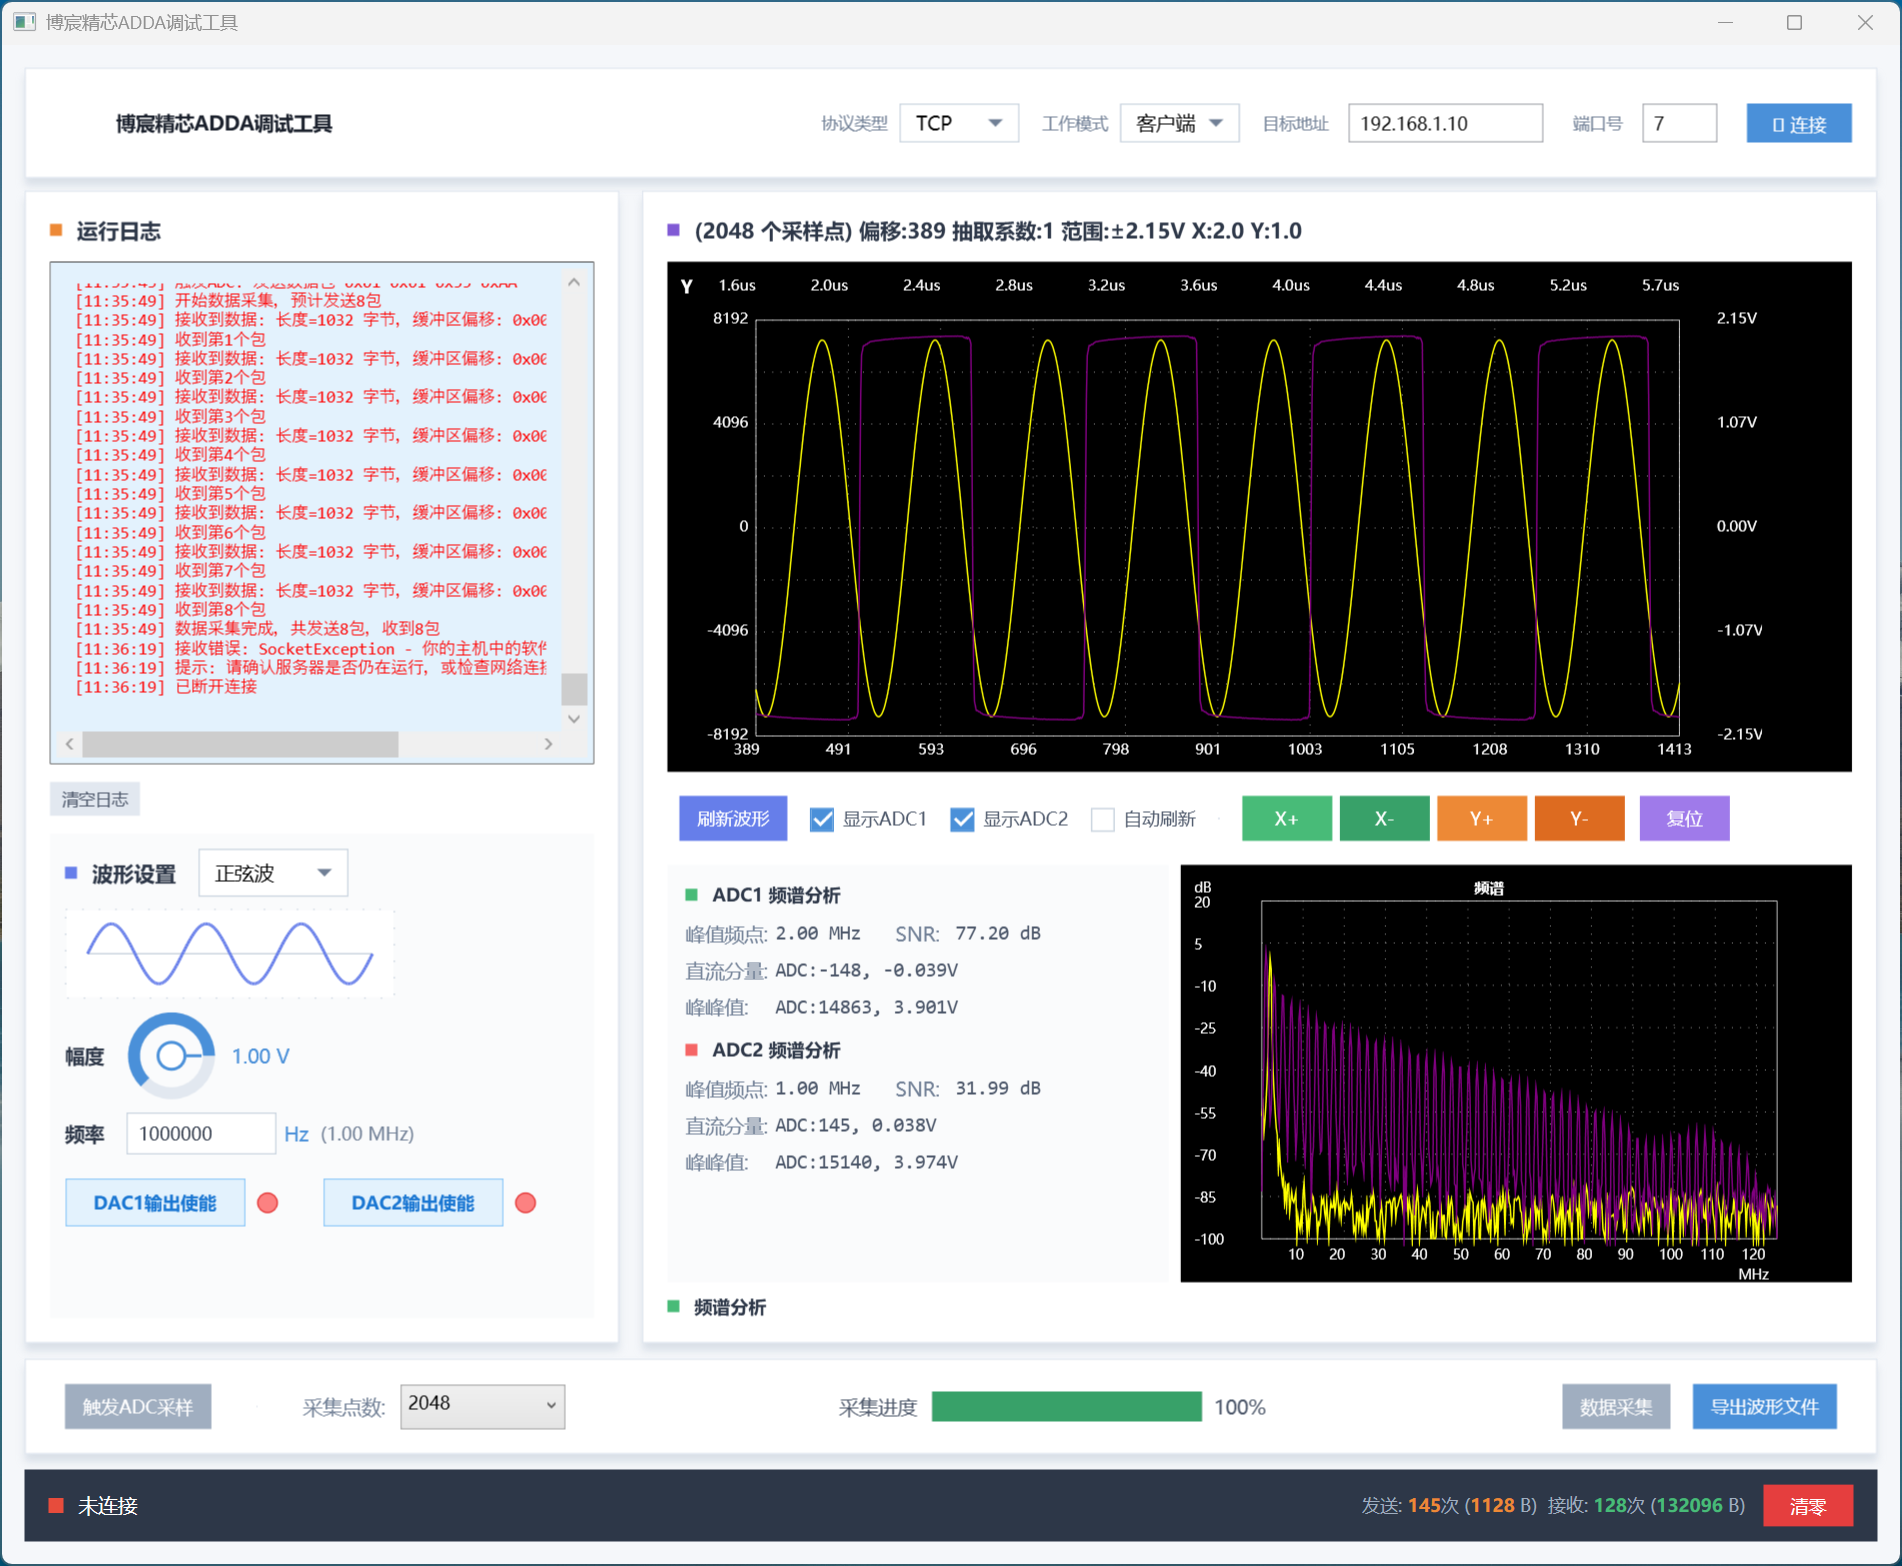The width and height of the screenshot is (1902, 1566).
Task: Click the Y- zoom button
Action: pyautogui.click(x=1580, y=819)
